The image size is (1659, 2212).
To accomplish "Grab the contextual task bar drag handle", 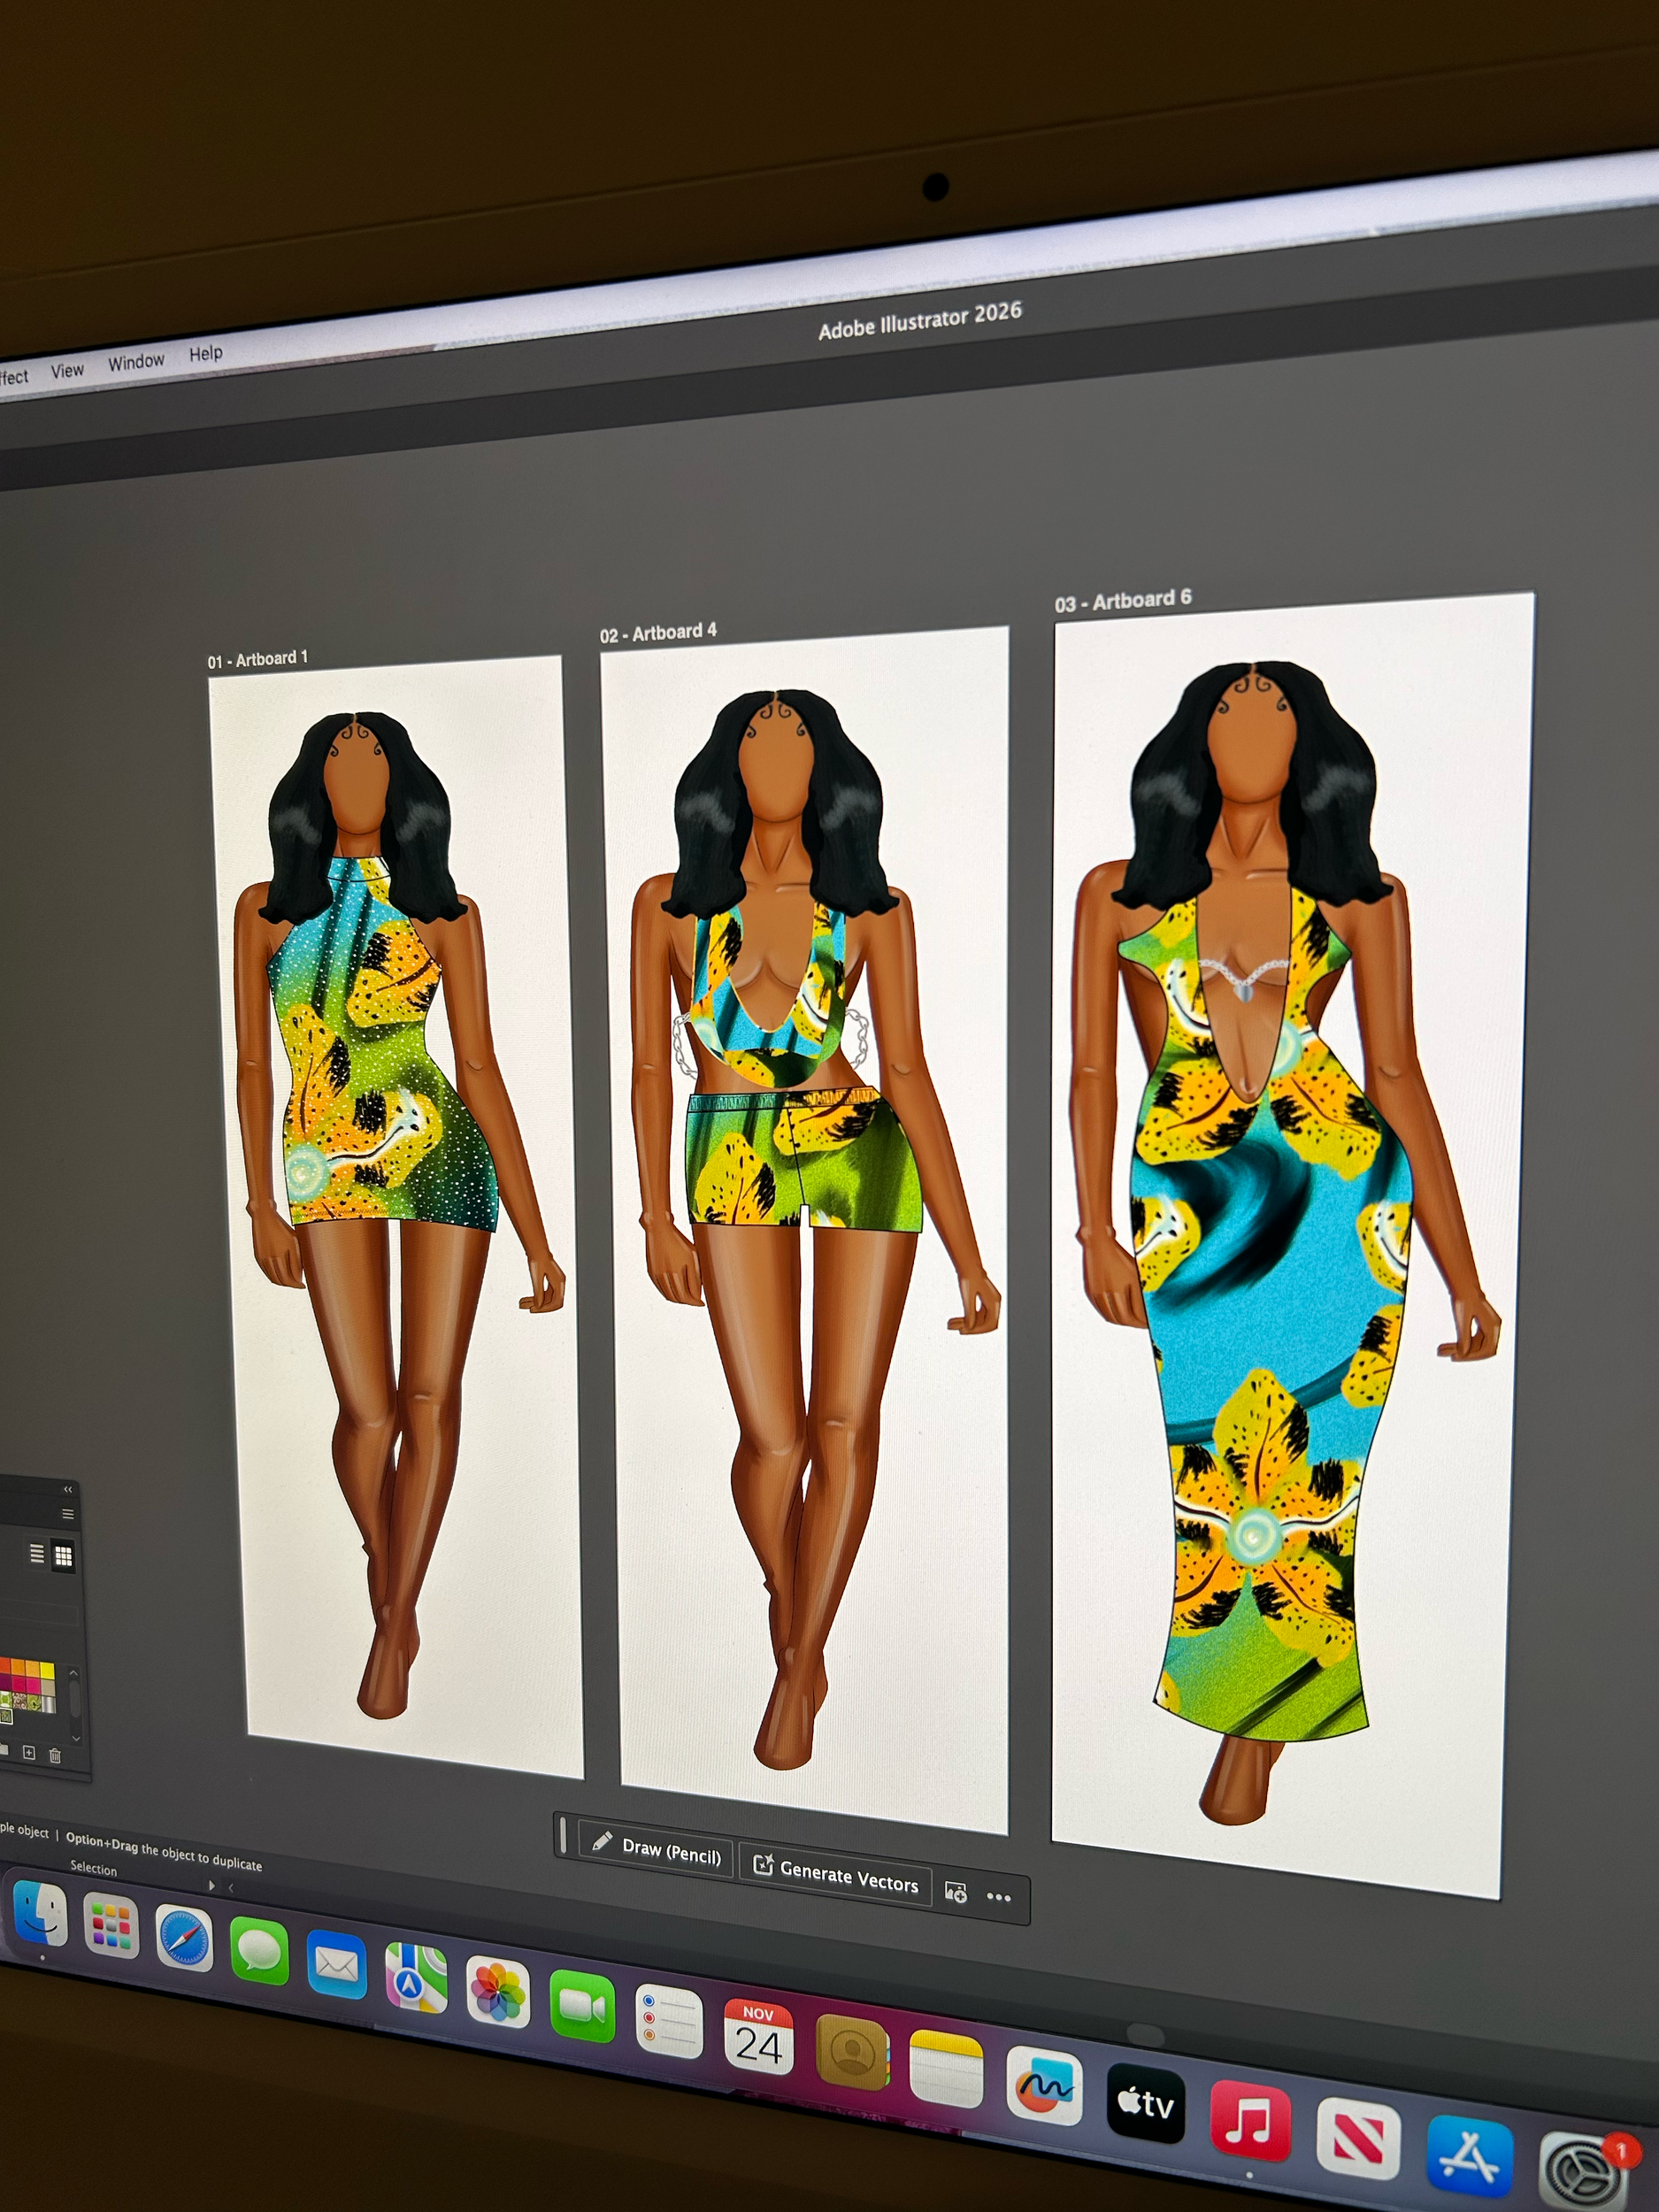I will coord(563,1835).
